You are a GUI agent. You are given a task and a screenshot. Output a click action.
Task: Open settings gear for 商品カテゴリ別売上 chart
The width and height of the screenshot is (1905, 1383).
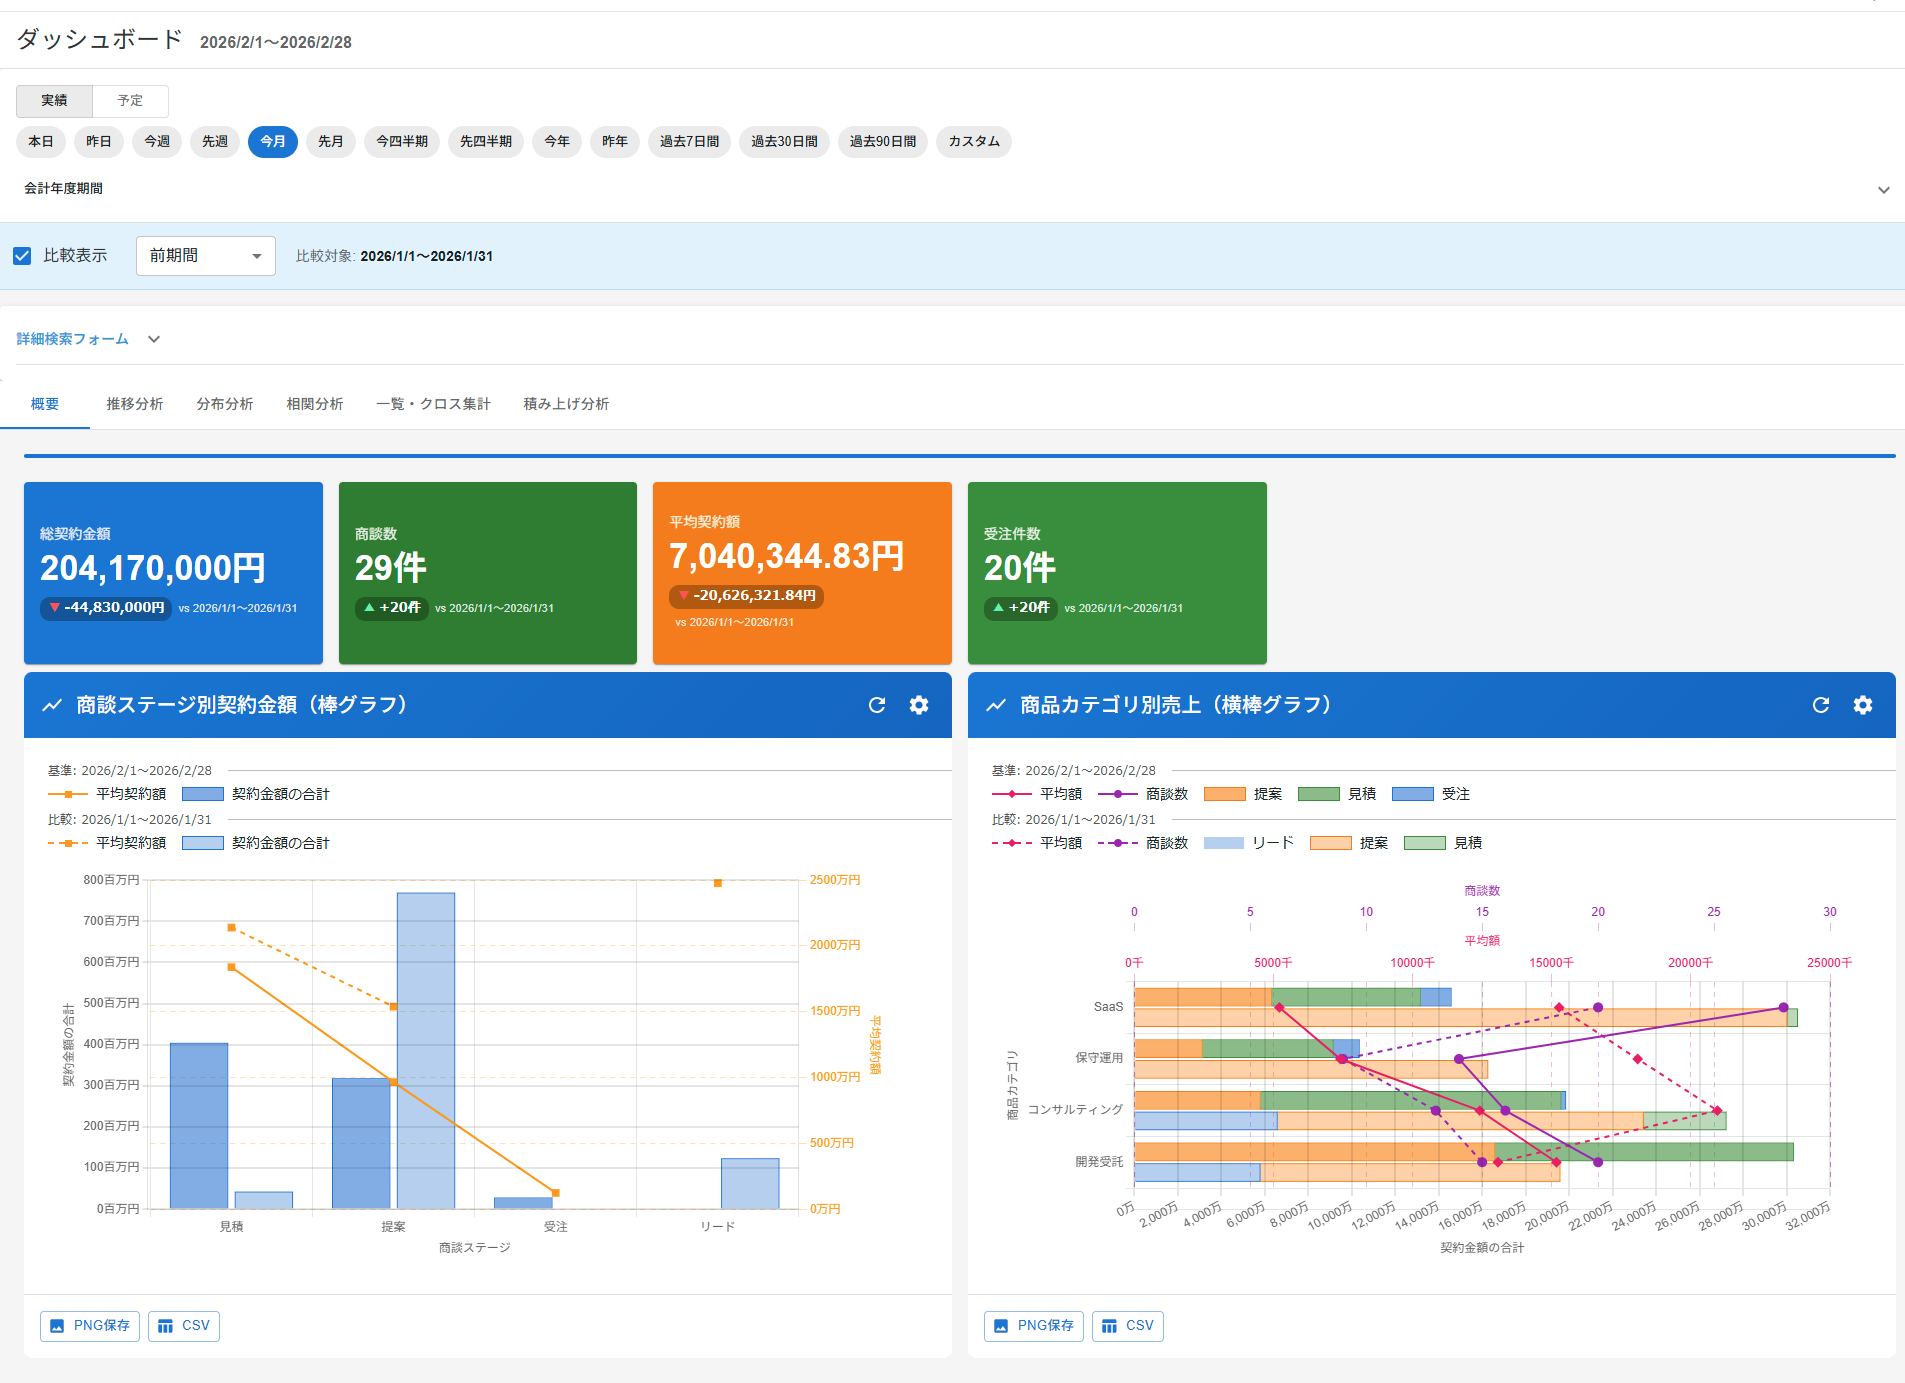tap(1863, 705)
